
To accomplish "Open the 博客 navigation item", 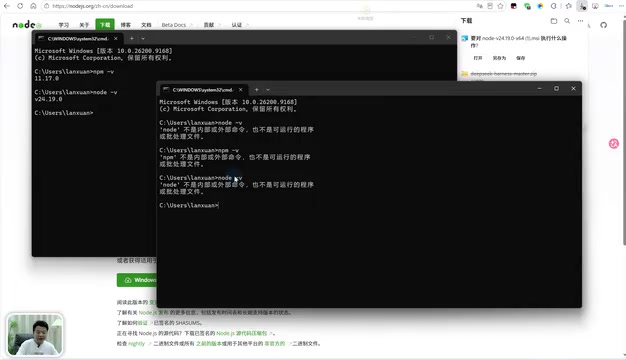I will pos(126,25).
